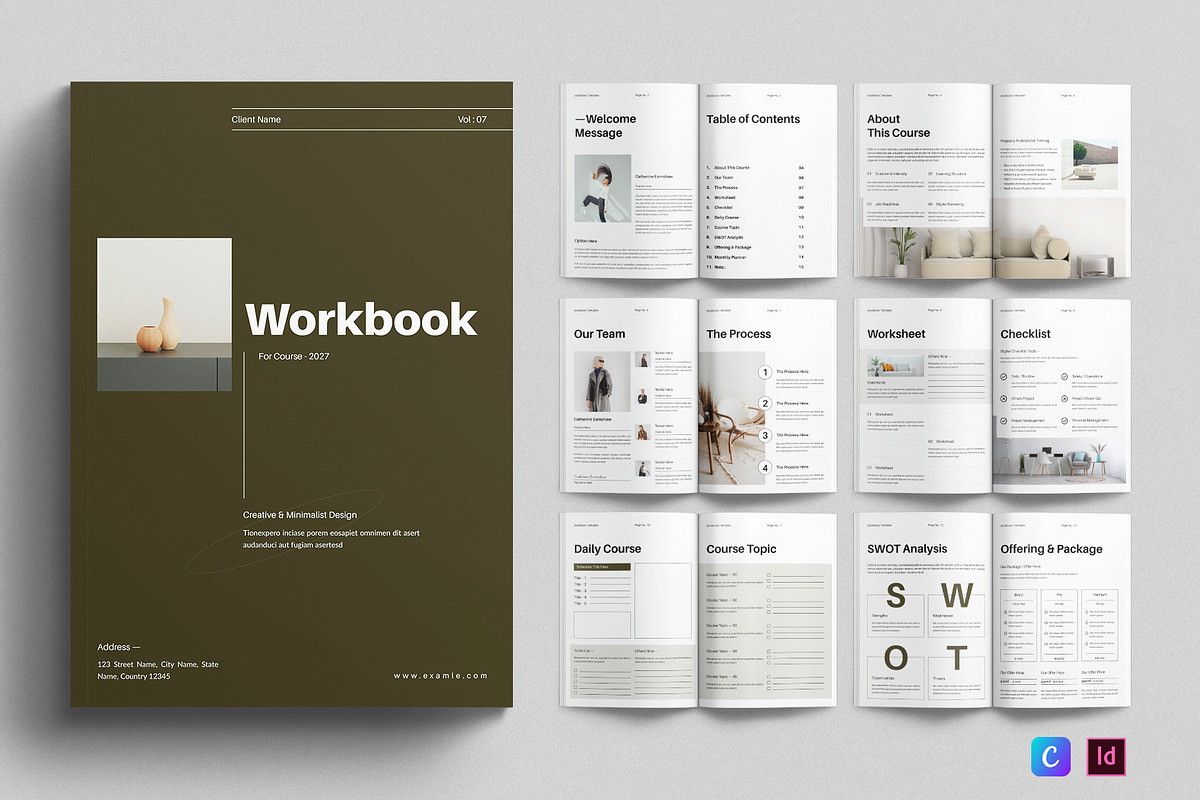The height and width of the screenshot is (800, 1200).
Task: Click the Daily Course page heading
Action: click(608, 549)
